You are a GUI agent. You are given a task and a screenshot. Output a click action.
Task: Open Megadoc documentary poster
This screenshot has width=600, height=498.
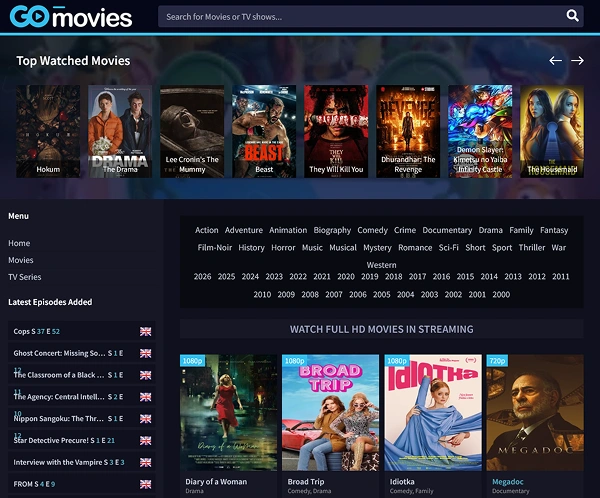pyautogui.click(x=535, y=413)
